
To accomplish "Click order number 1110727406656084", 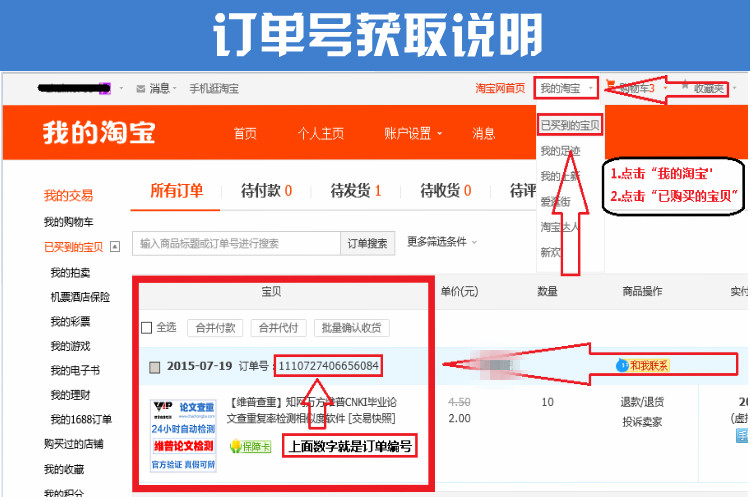I will click(329, 366).
